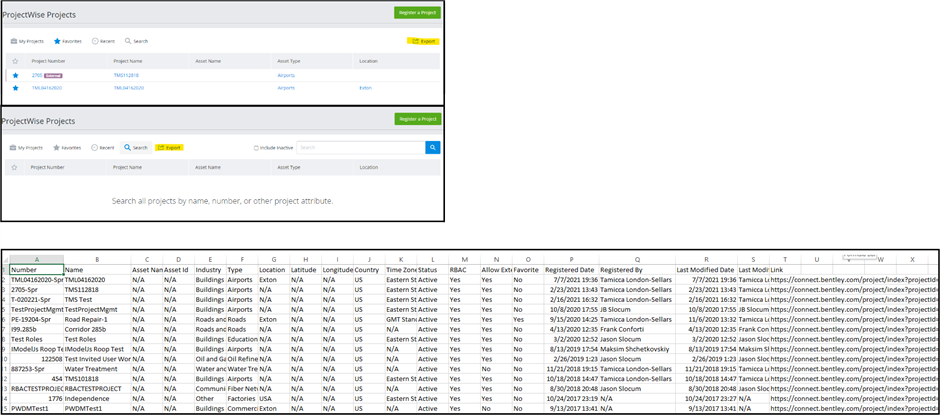This screenshot has width=940, height=415.
Task: Click the My Projects briefcase icon in the Favorites panel
Action: pos(14,41)
